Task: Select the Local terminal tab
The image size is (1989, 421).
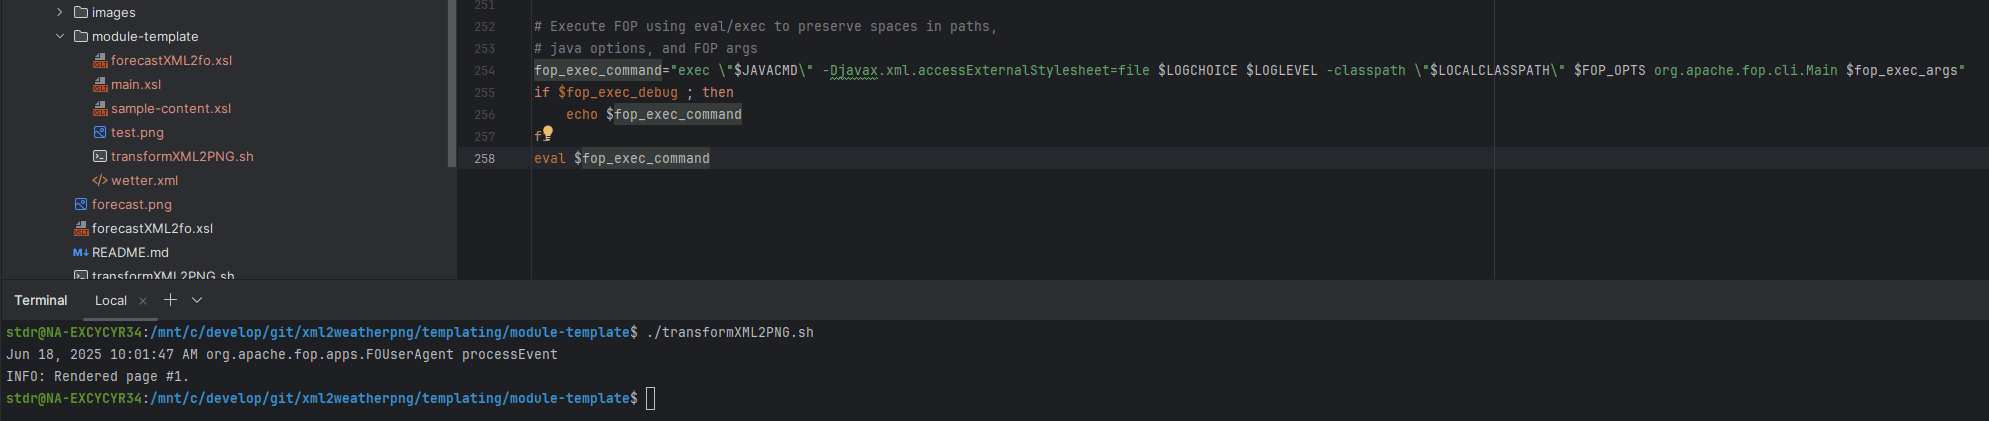Action: [x=110, y=300]
